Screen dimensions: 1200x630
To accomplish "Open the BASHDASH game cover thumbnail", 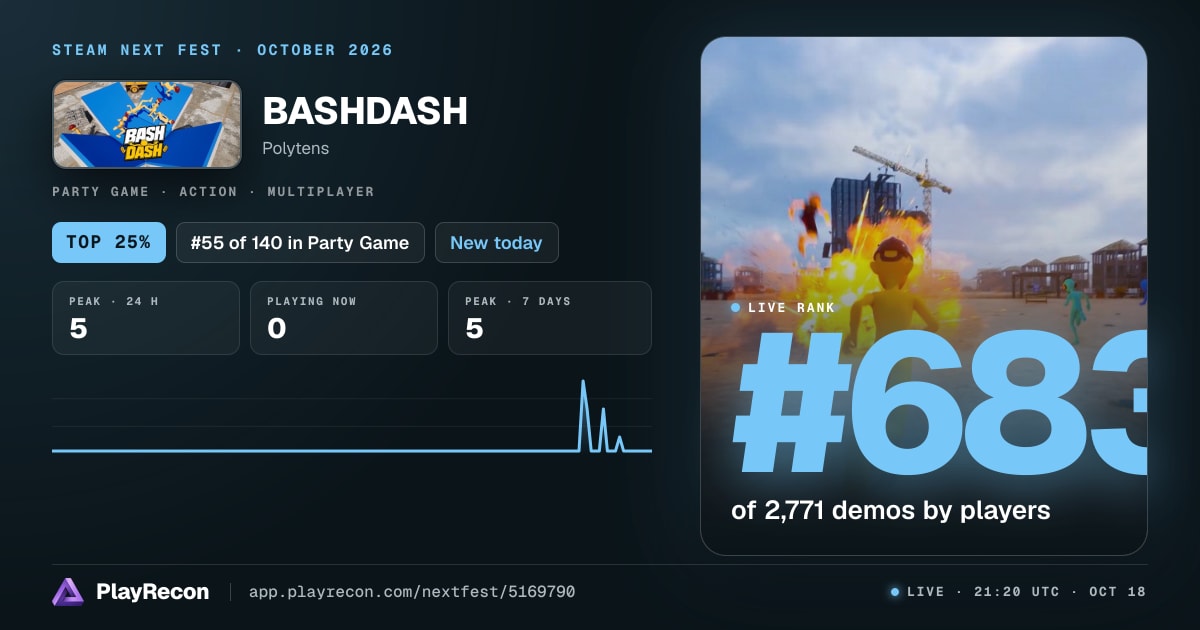I will (147, 124).
